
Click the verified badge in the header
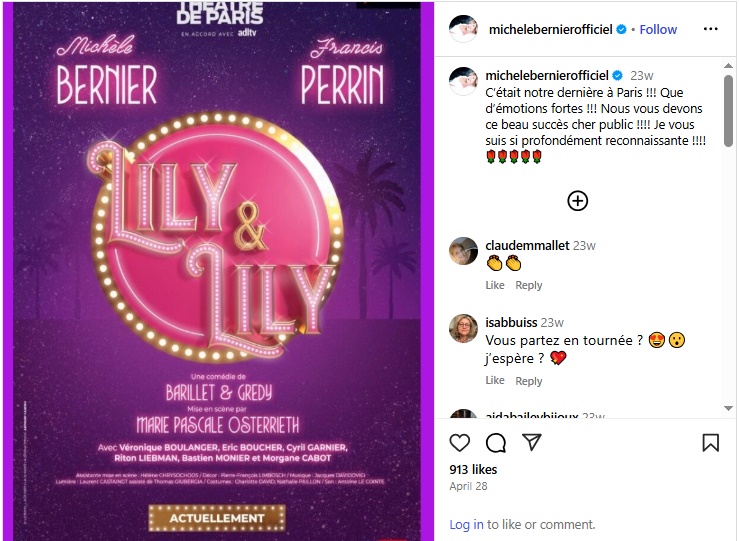[x=621, y=29]
